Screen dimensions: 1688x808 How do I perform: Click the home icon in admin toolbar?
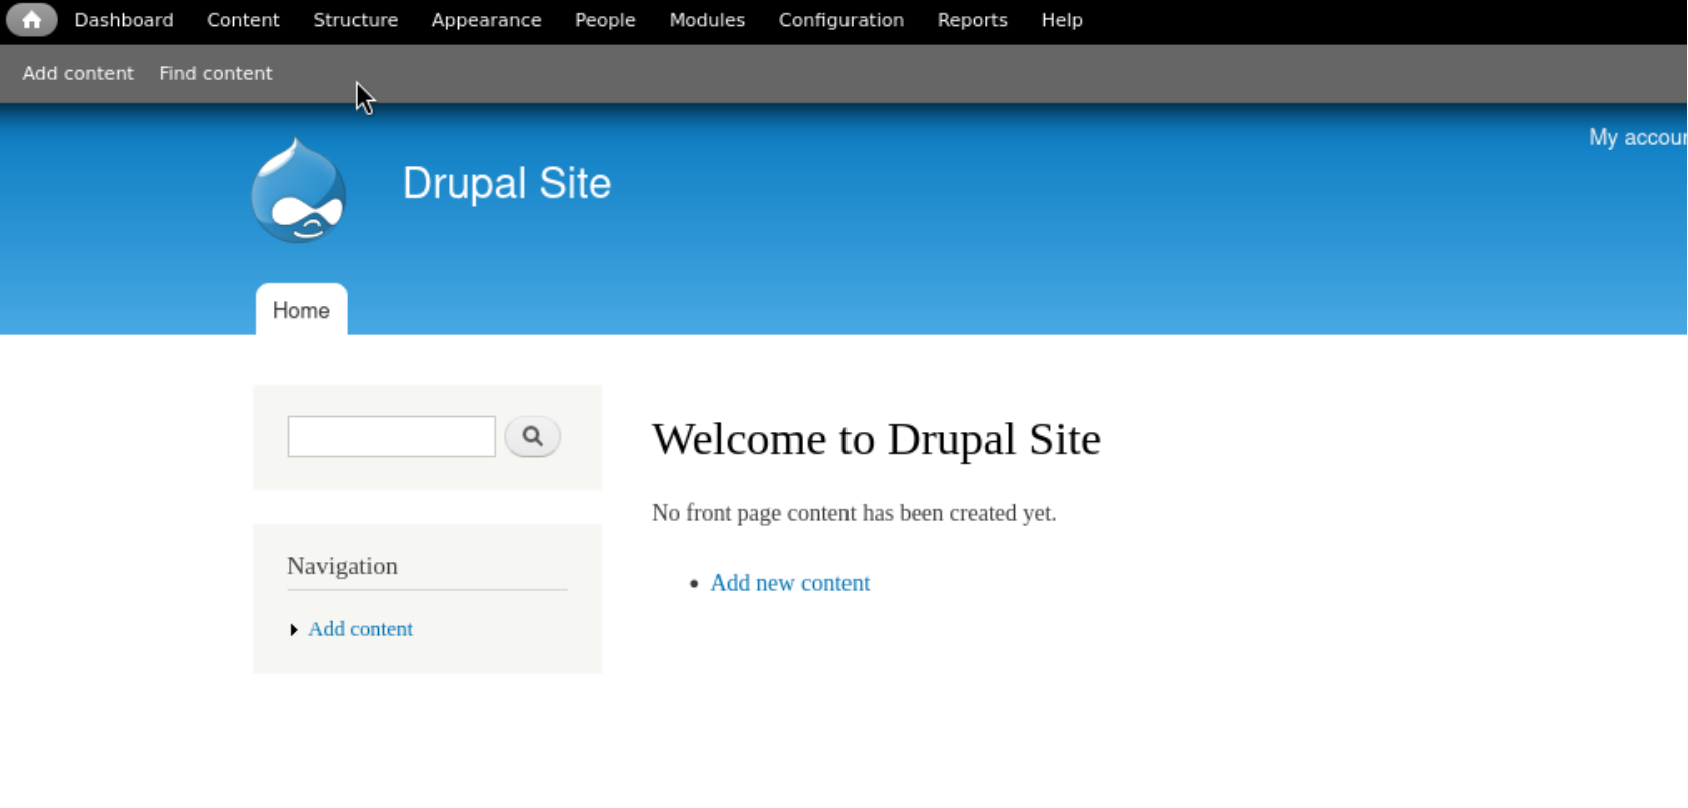[x=31, y=20]
